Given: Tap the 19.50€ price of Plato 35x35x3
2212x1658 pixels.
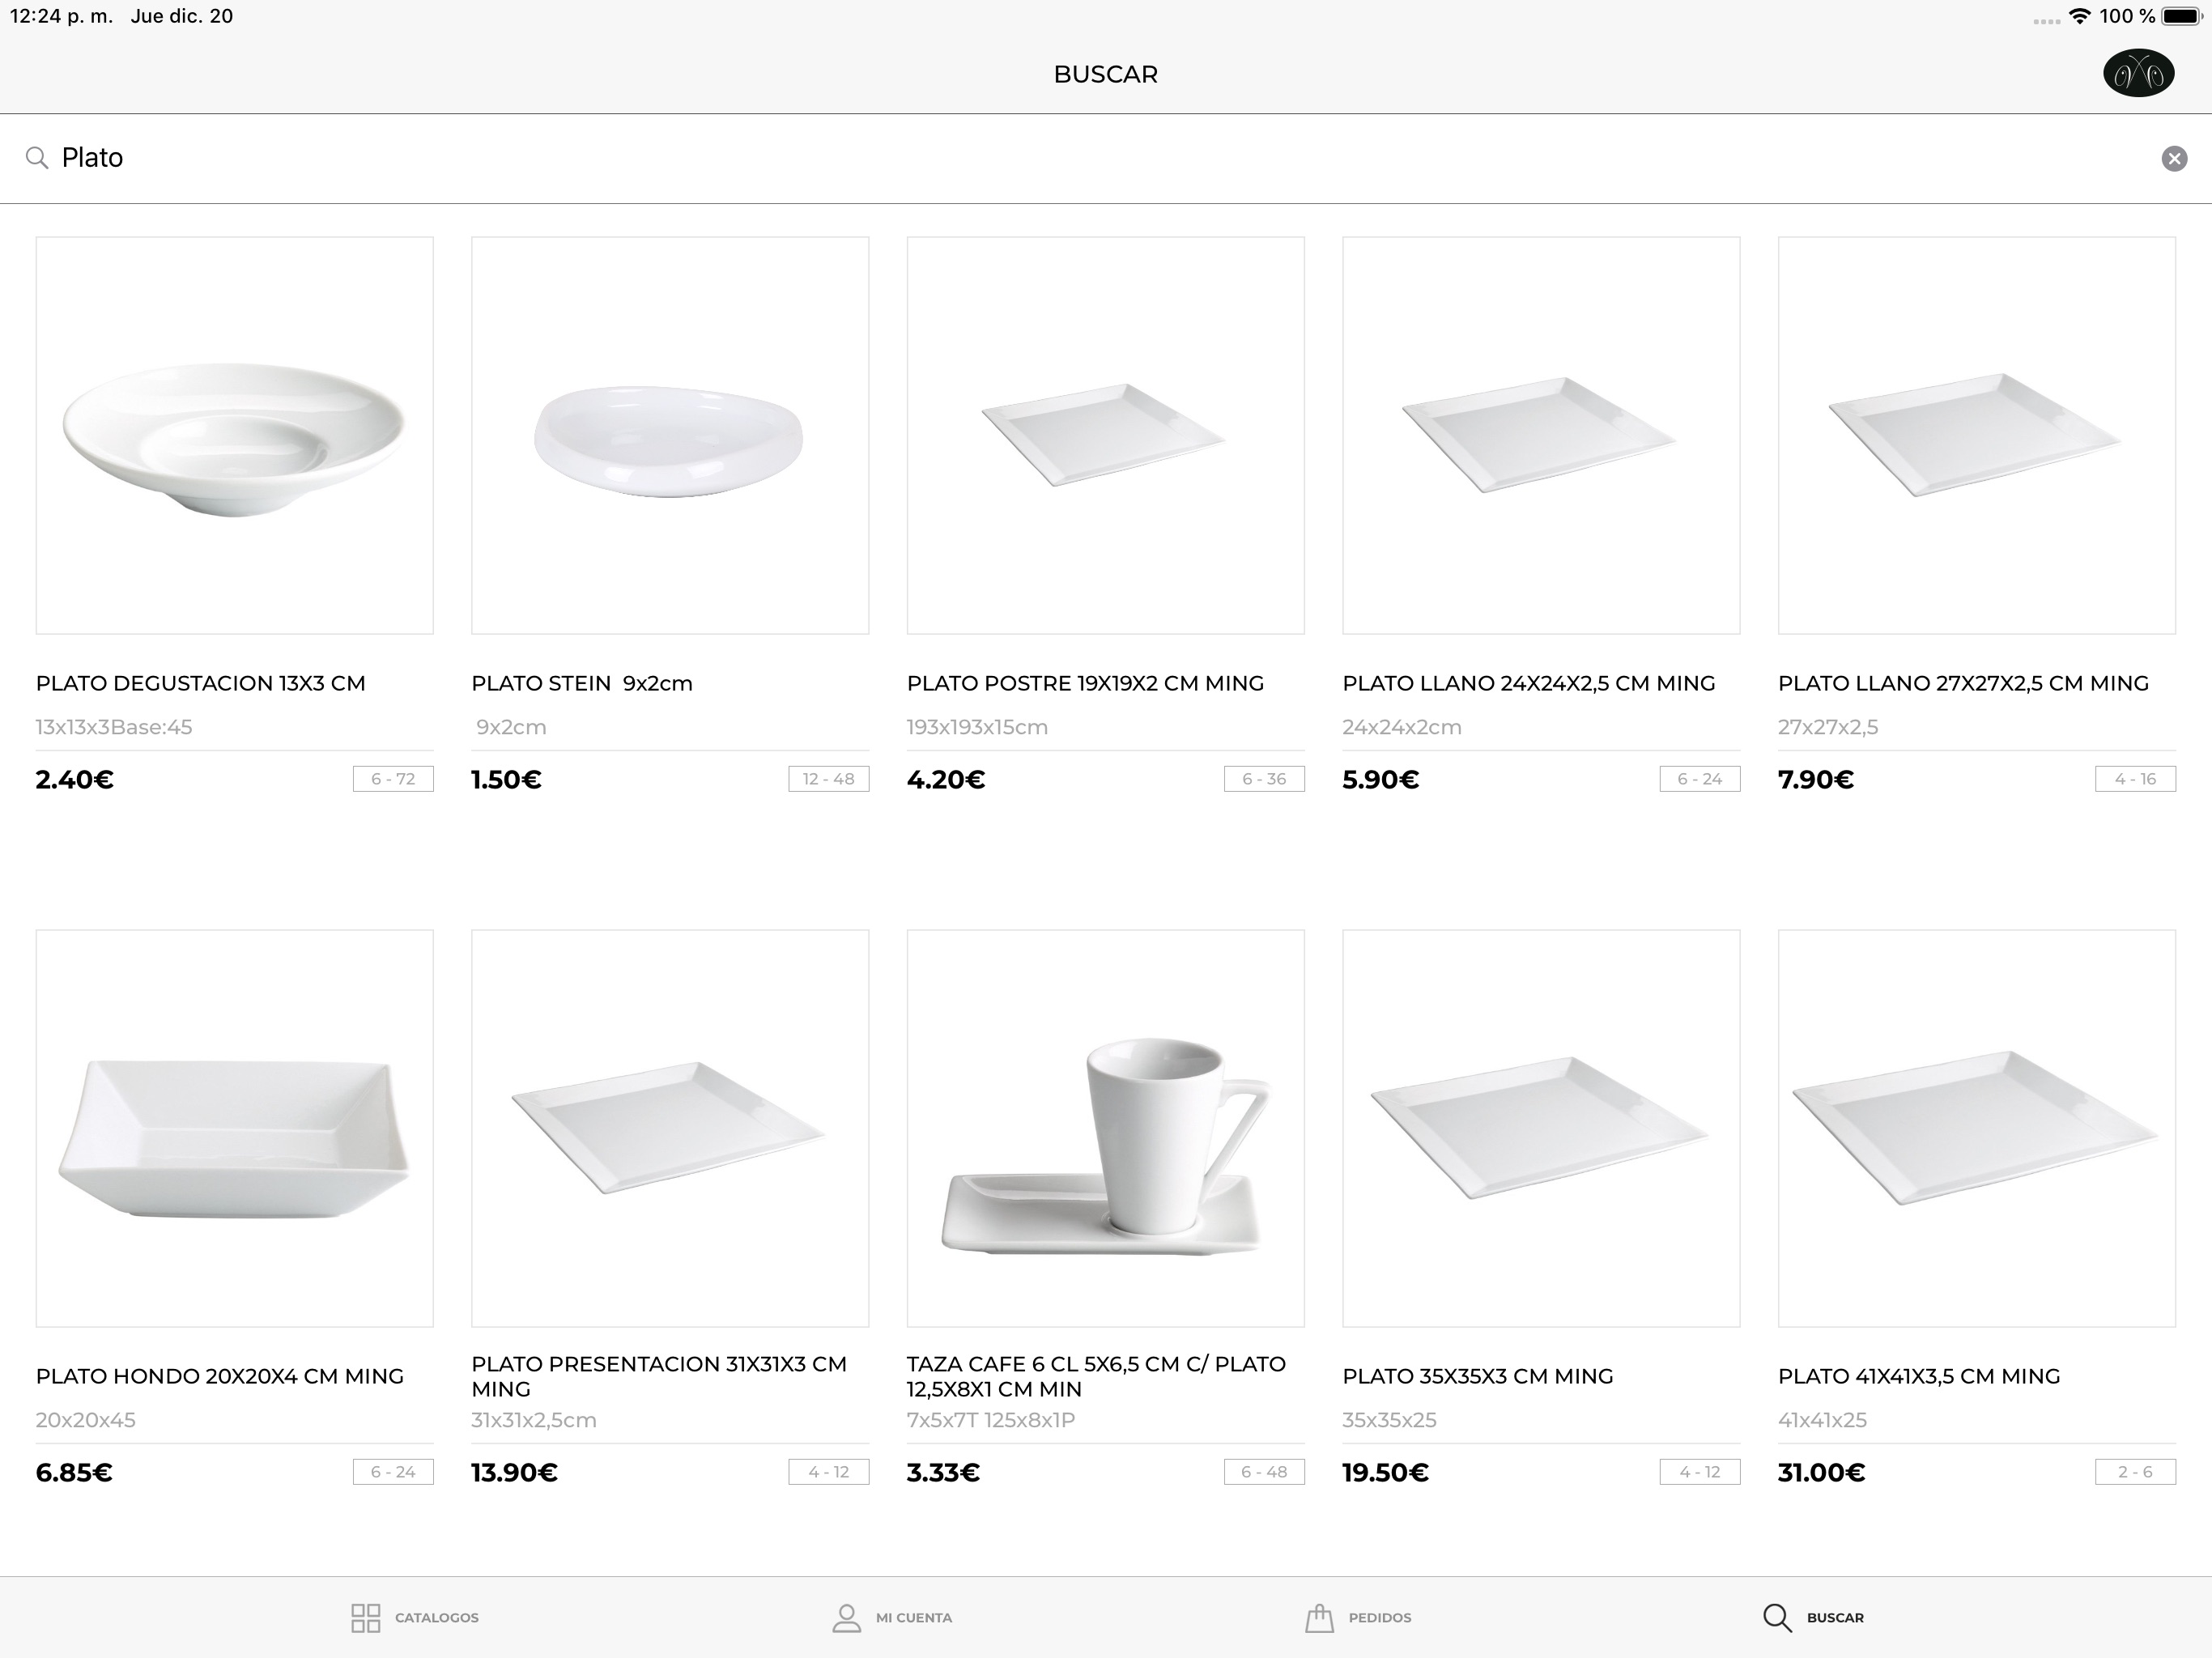Looking at the screenshot, I should pyautogui.click(x=1385, y=1472).
